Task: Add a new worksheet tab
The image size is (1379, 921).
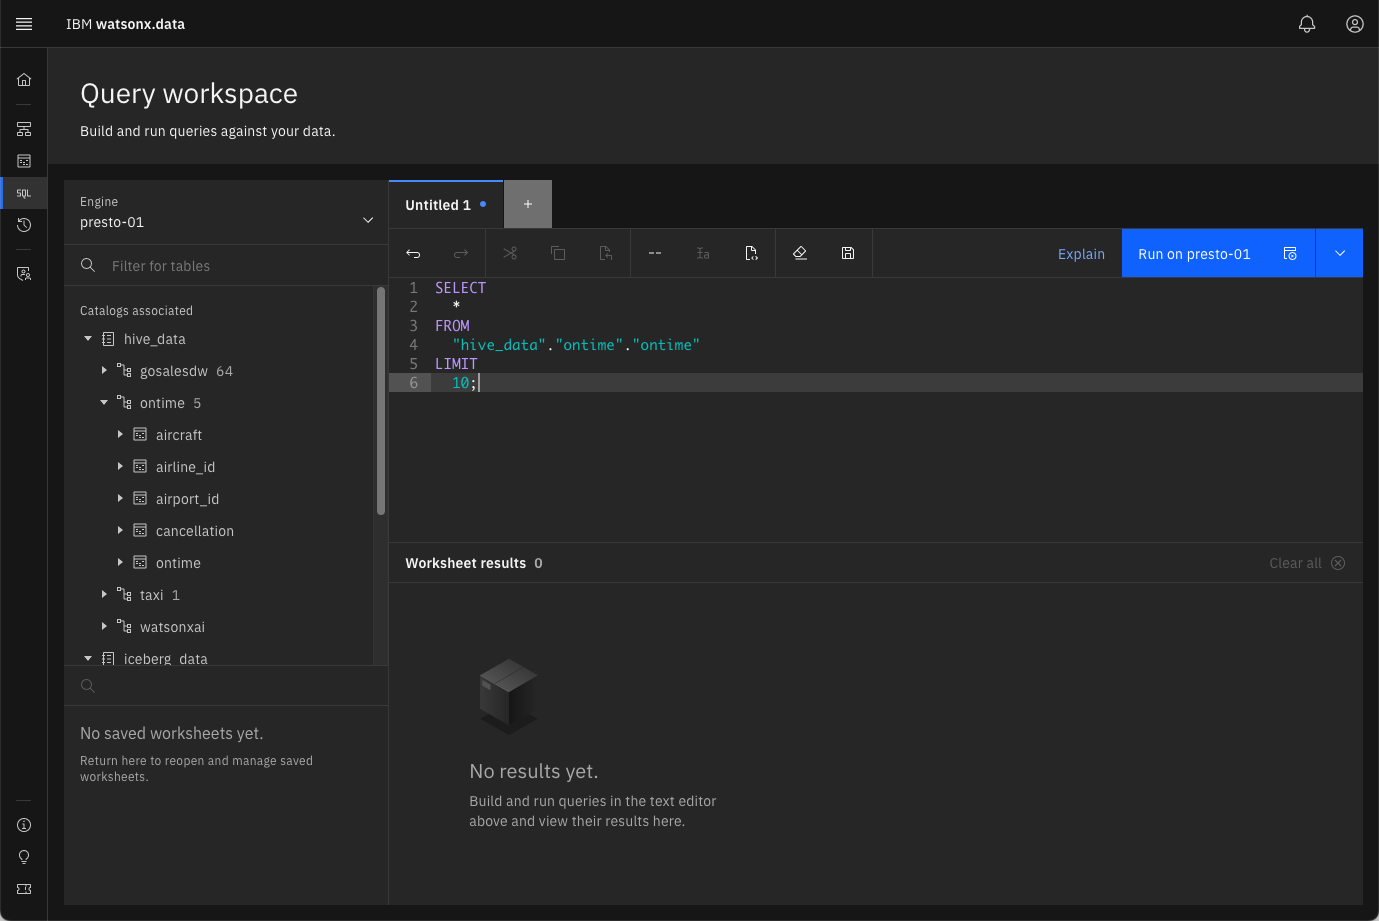Action: click(528, 205)
